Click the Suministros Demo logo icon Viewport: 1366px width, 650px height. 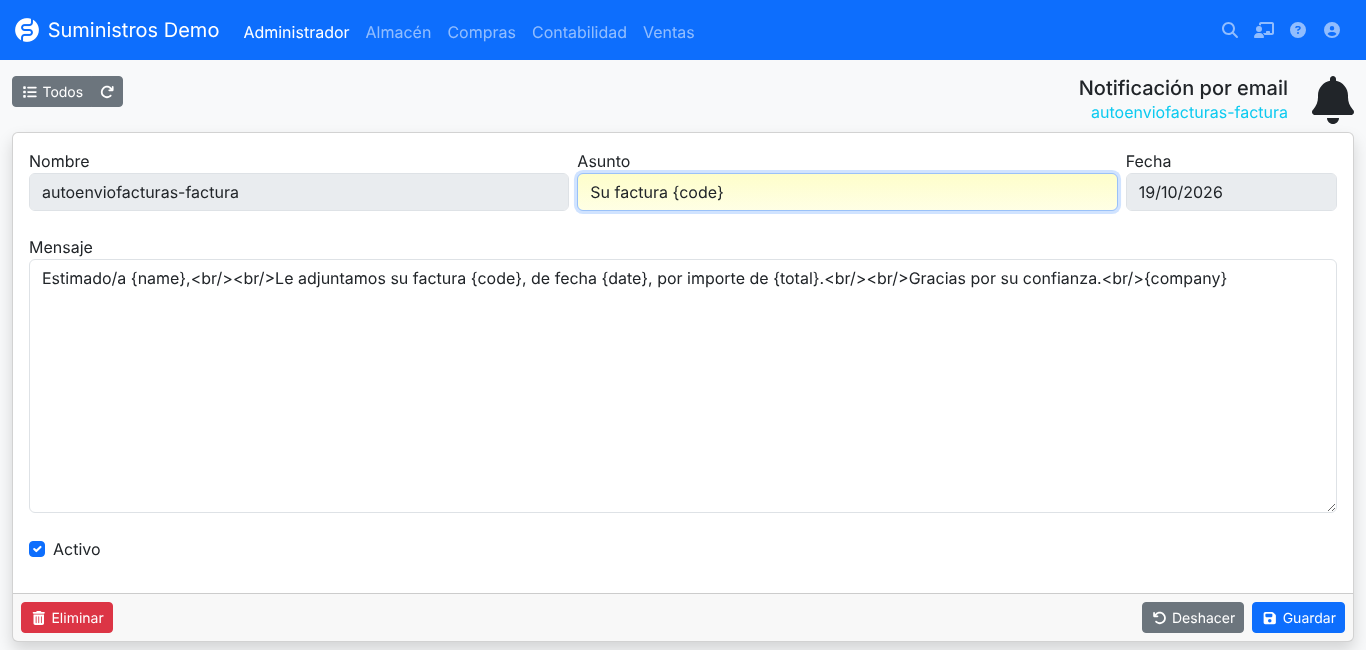pos(27,31)
